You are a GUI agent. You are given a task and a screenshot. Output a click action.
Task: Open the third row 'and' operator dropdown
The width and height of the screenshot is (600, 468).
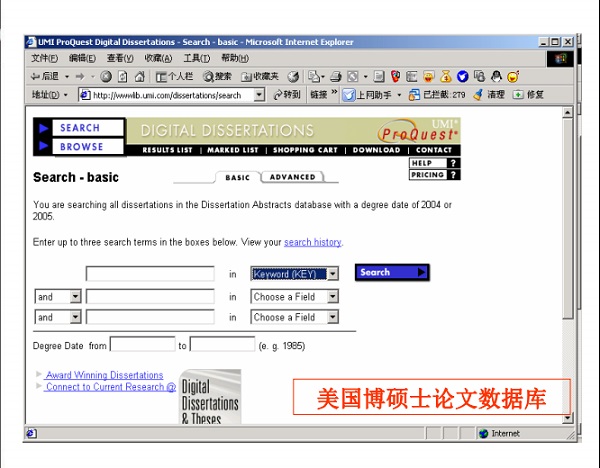[x=58, y=317]
